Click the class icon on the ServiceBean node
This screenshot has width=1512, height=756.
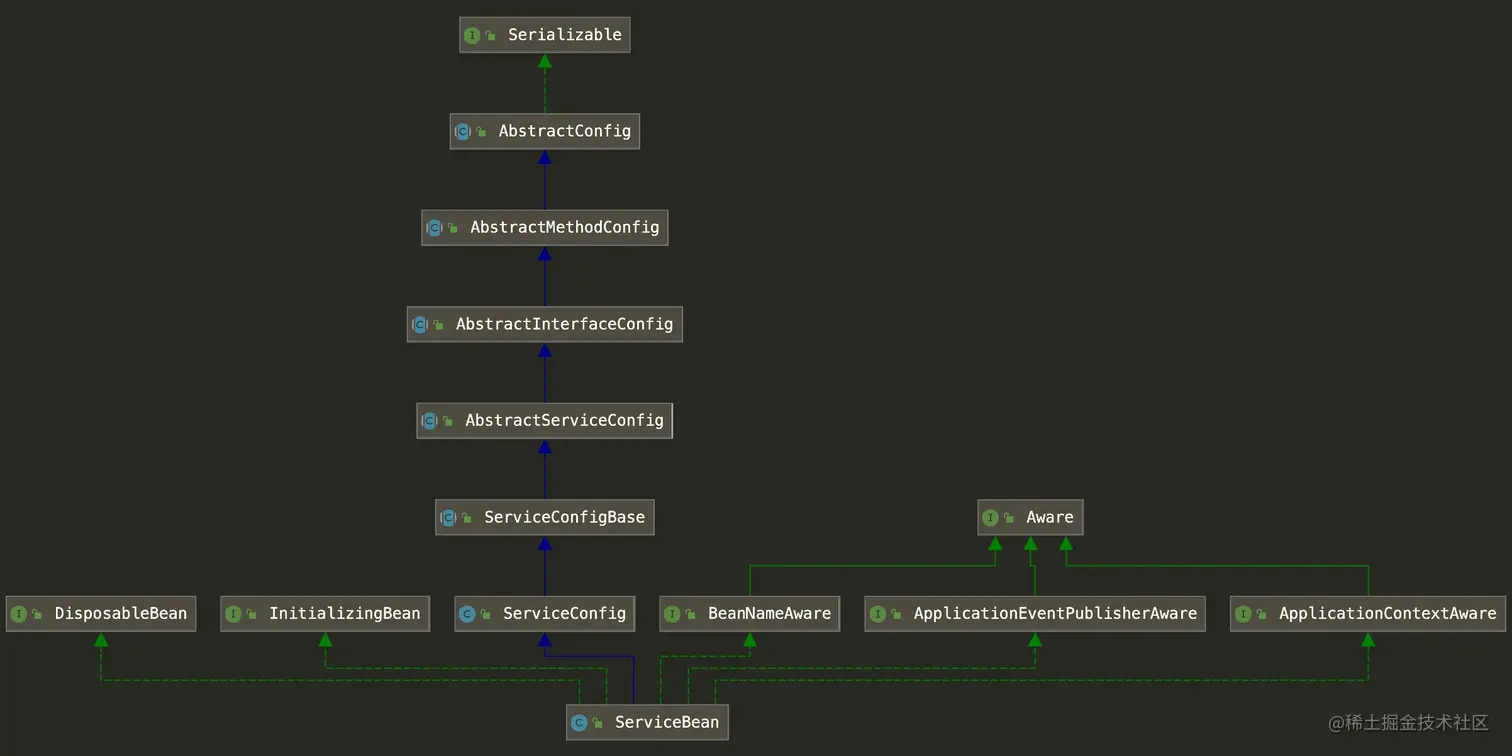(x=579, y=722)
